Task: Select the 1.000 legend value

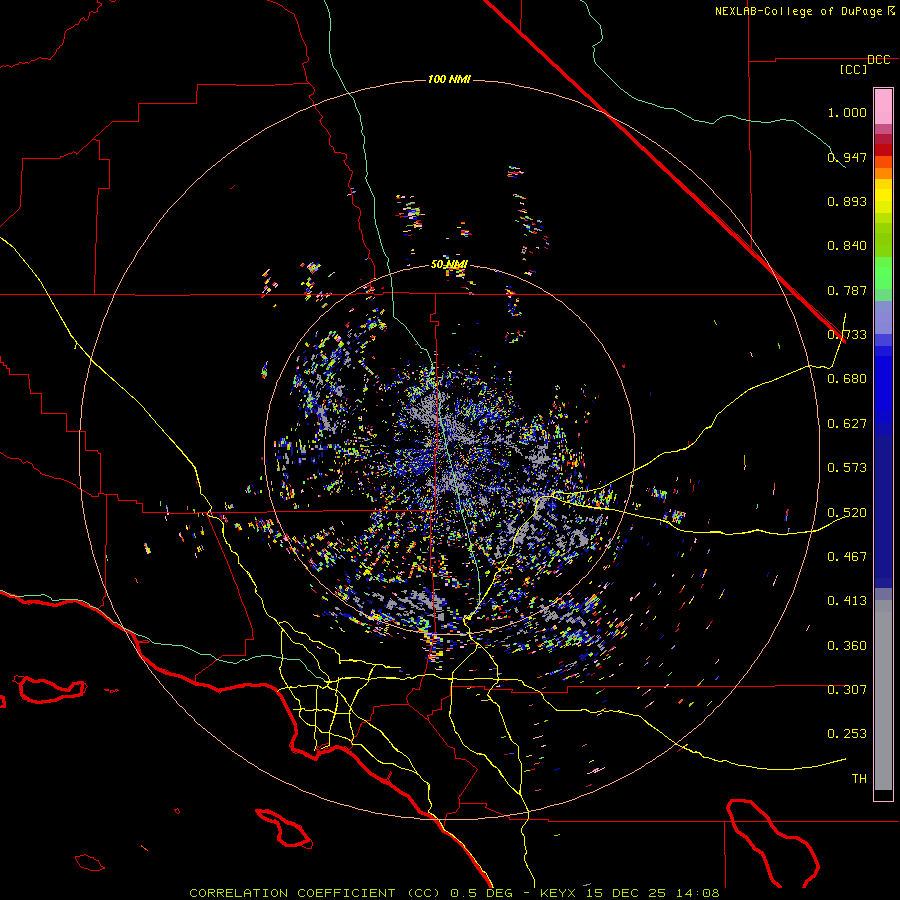Action: [x=847, y=112]
